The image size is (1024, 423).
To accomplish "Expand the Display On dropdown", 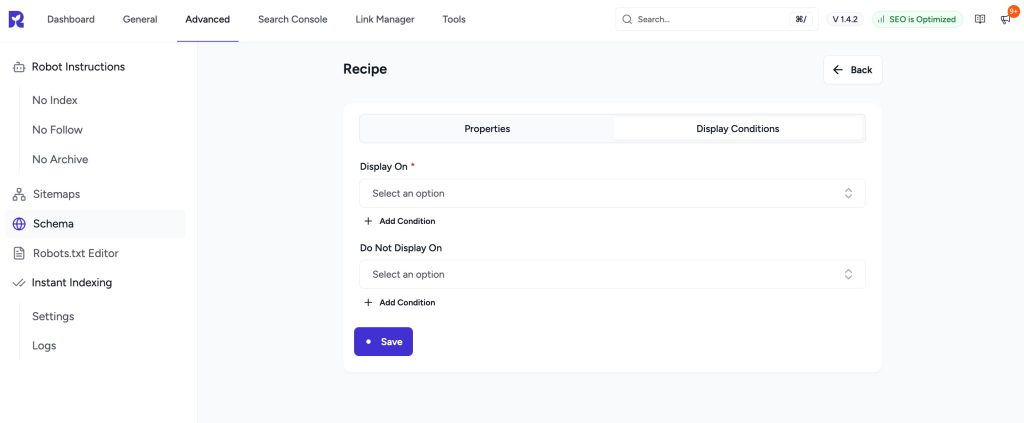I will (x=612, y=193).
